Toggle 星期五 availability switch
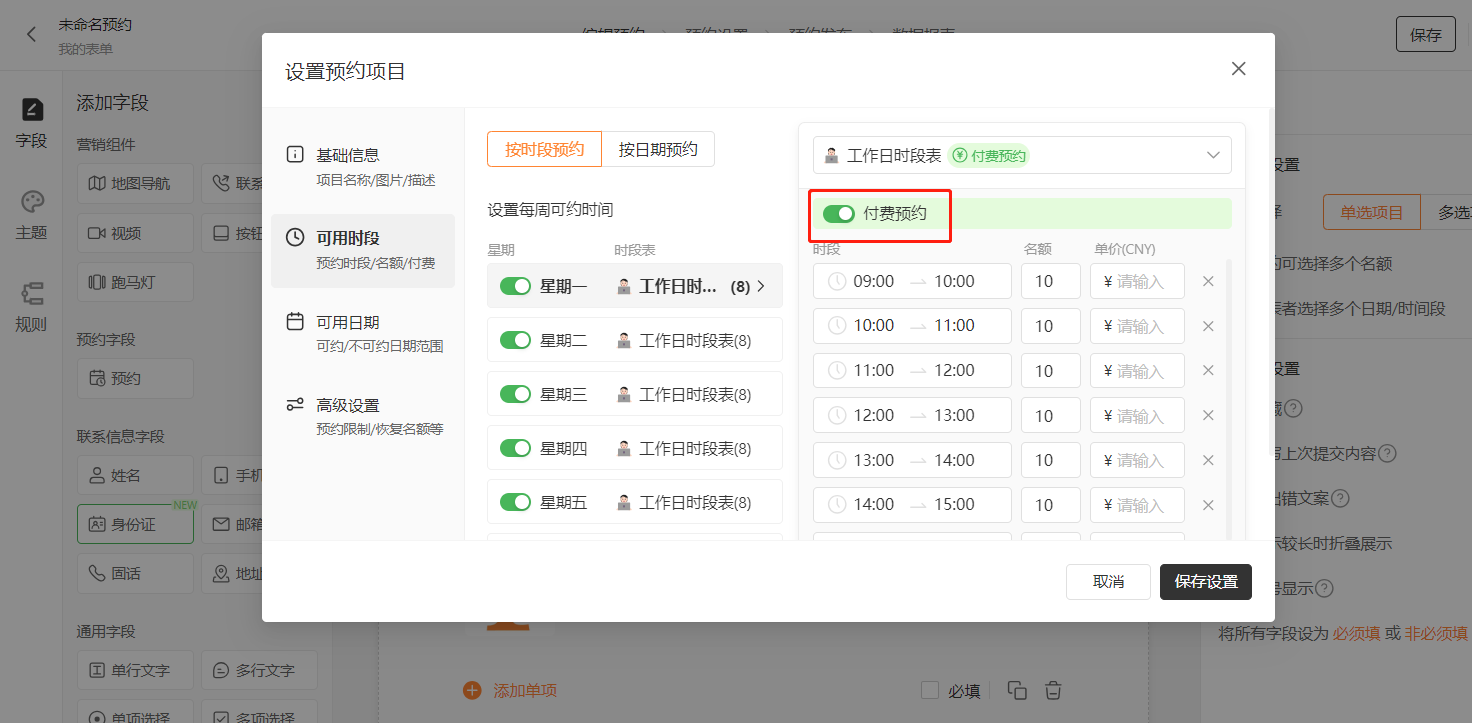The height and width of the screenshot is (723, 1472). (516, 502)
